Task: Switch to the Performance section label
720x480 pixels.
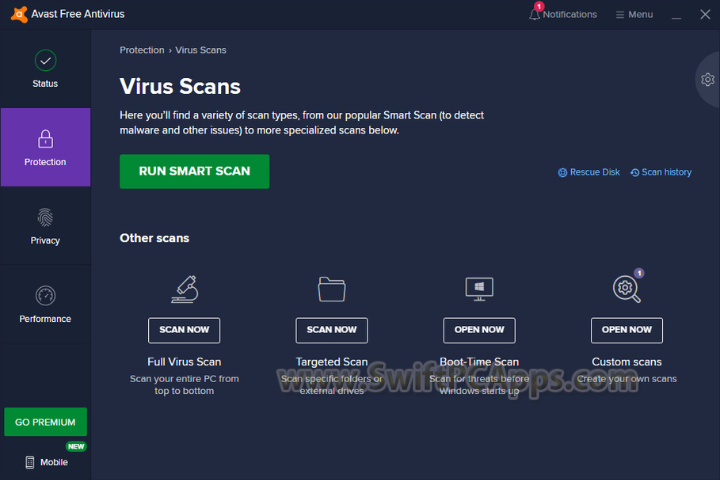Action: pos(45,319)
